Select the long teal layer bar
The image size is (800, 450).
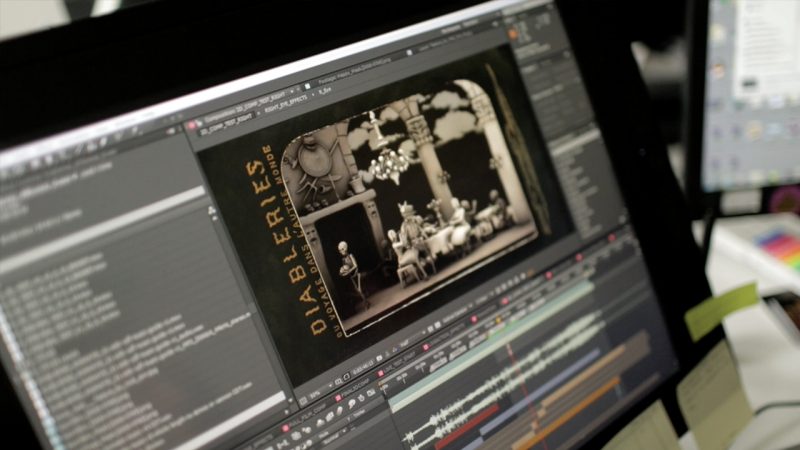490,345
